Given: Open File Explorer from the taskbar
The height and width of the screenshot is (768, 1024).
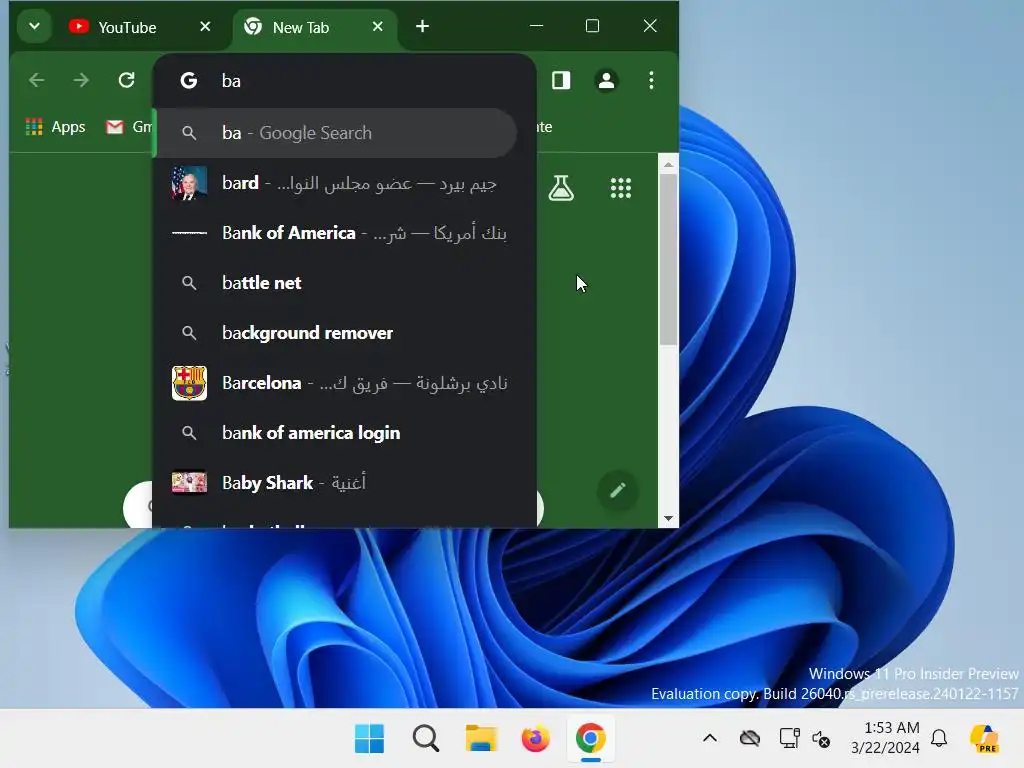Looking at the screenshot, I should tap(481, 739).
